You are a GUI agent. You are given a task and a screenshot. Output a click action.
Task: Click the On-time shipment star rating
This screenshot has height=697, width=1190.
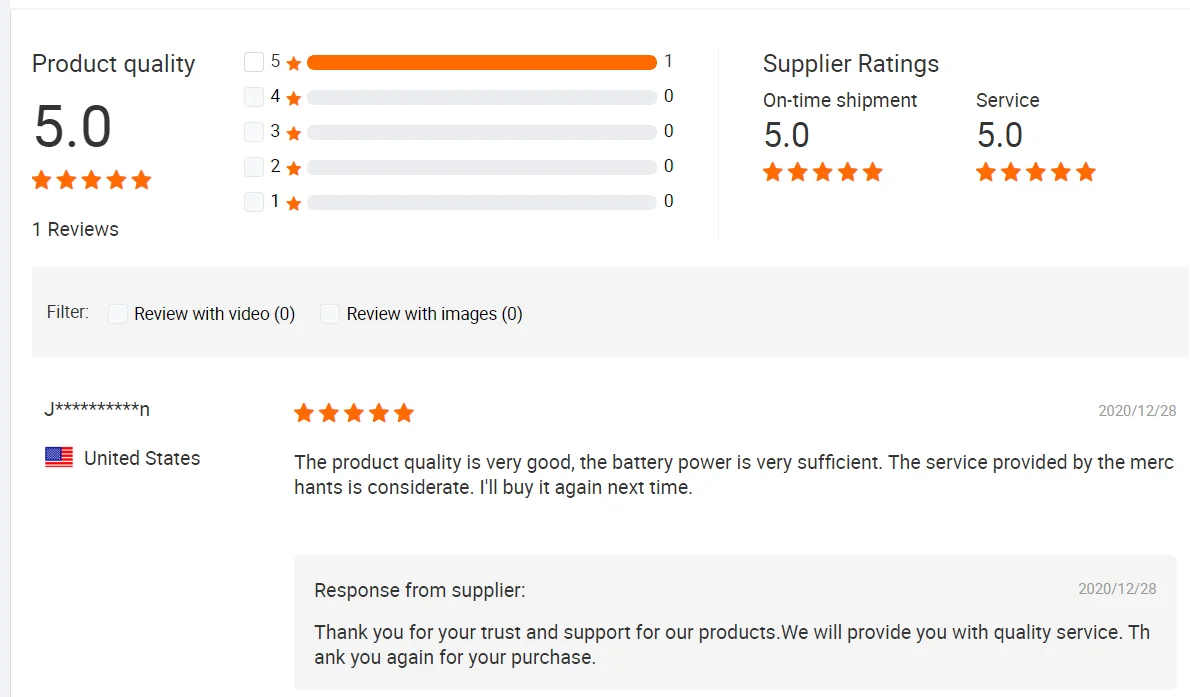pyautogui.click(x=823, y=172)
